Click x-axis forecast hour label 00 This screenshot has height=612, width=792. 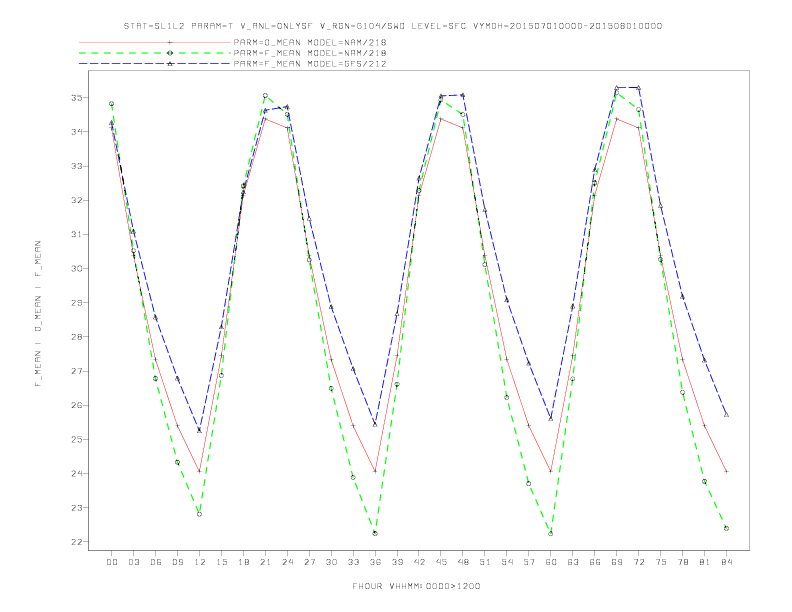[x=112, y=562]
